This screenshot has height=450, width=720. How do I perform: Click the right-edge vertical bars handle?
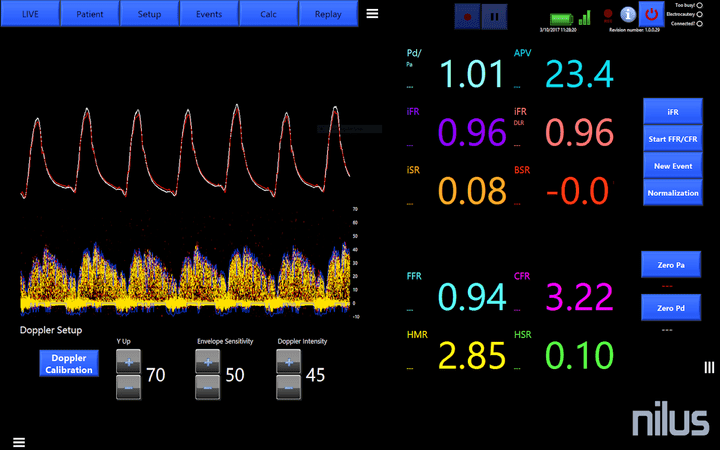coord(709,367)
